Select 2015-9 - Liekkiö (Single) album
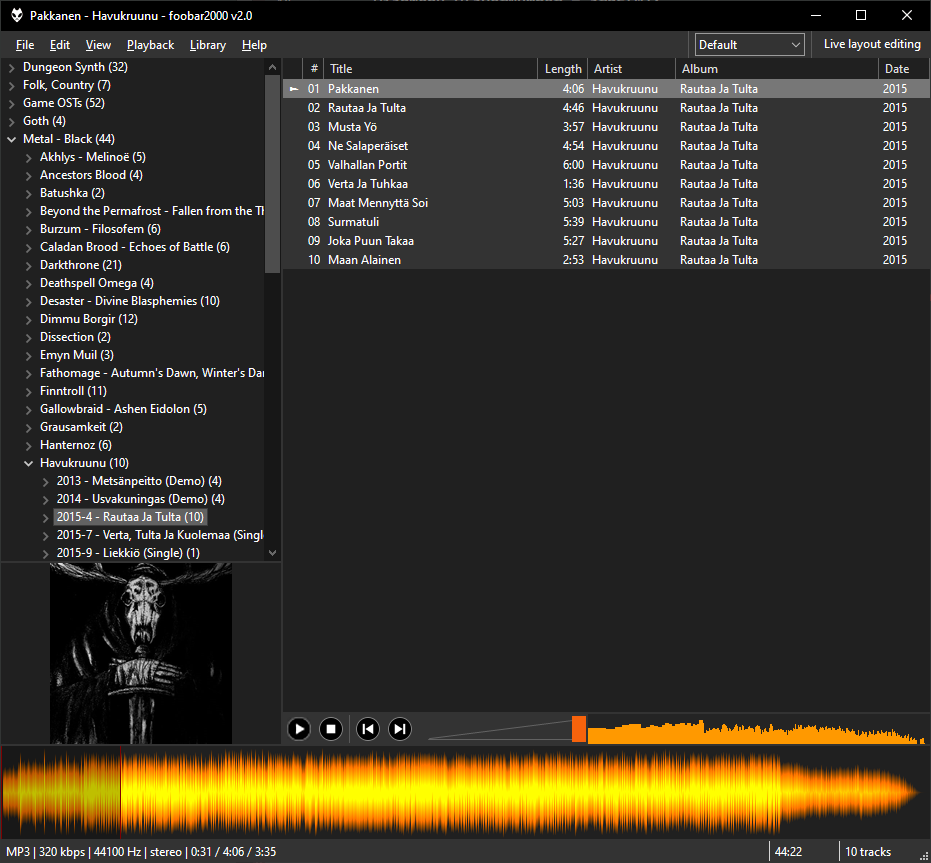The width and height of the screenshot is (931, 863). tap(128, 553)
